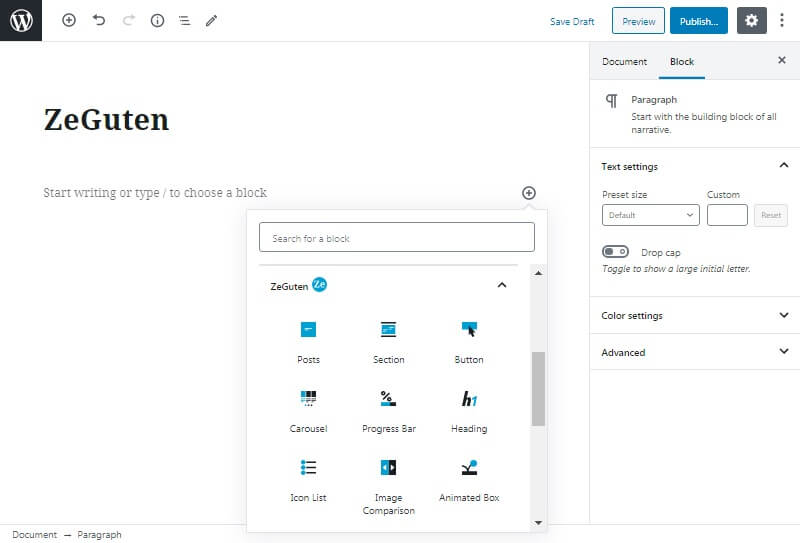Screen dimensions: 800x543
Task: Insert the Progress Bar block
Action: (388, 411)
